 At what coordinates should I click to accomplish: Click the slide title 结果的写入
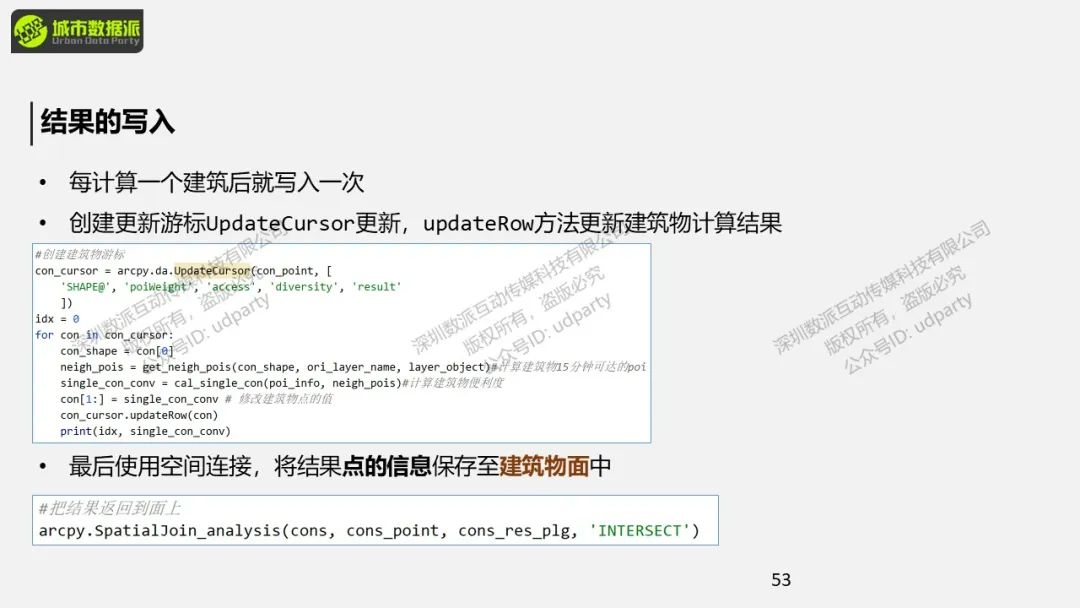point(107,122)
